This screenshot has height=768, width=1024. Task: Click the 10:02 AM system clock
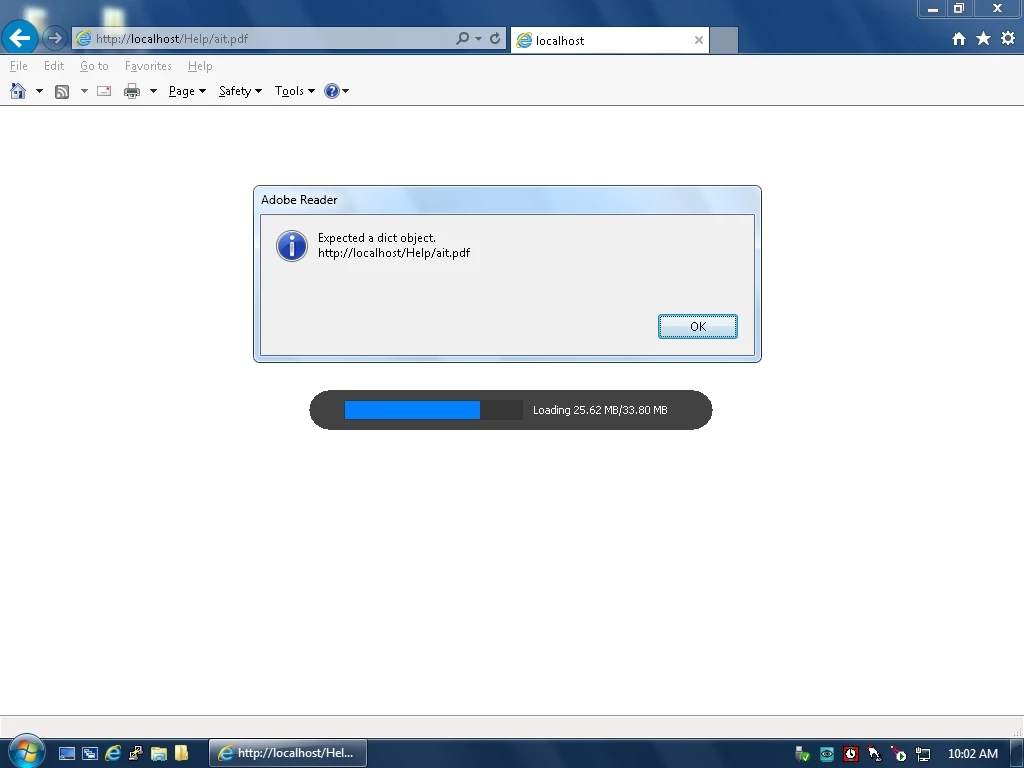click(973, 754)
